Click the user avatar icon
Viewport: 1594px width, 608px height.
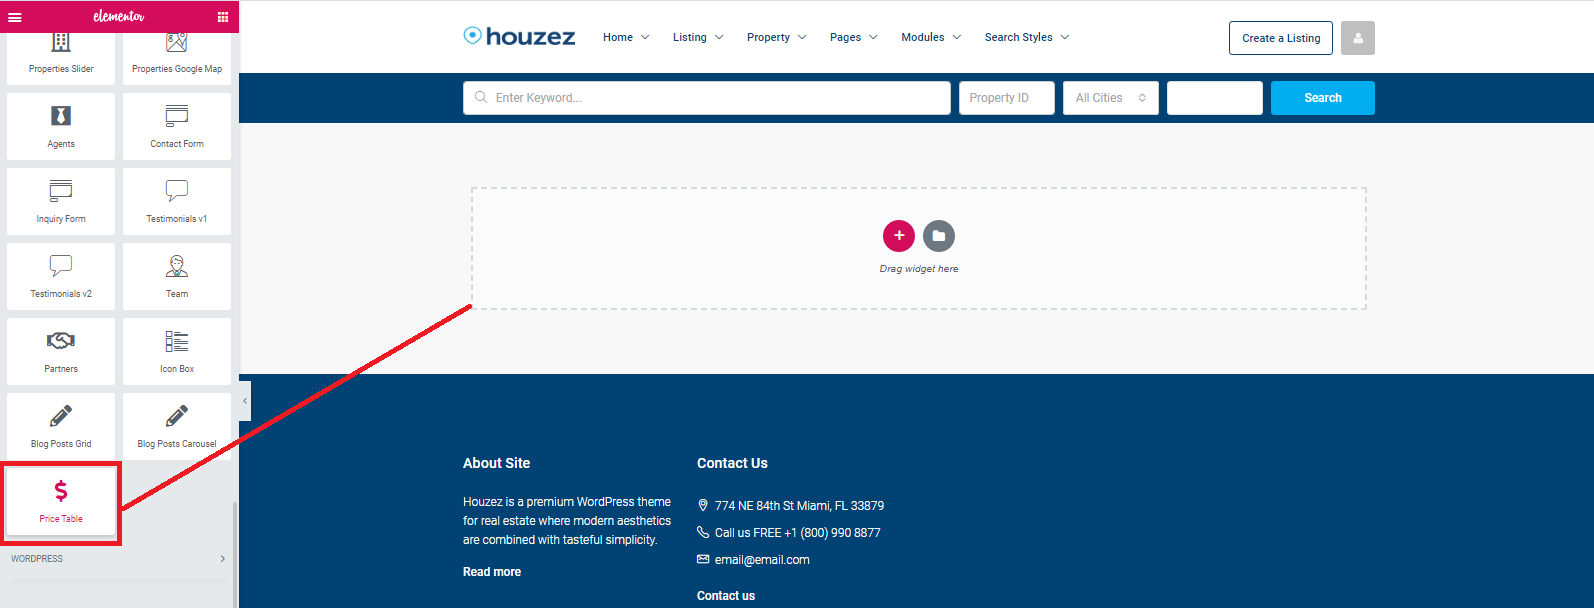1358,38
